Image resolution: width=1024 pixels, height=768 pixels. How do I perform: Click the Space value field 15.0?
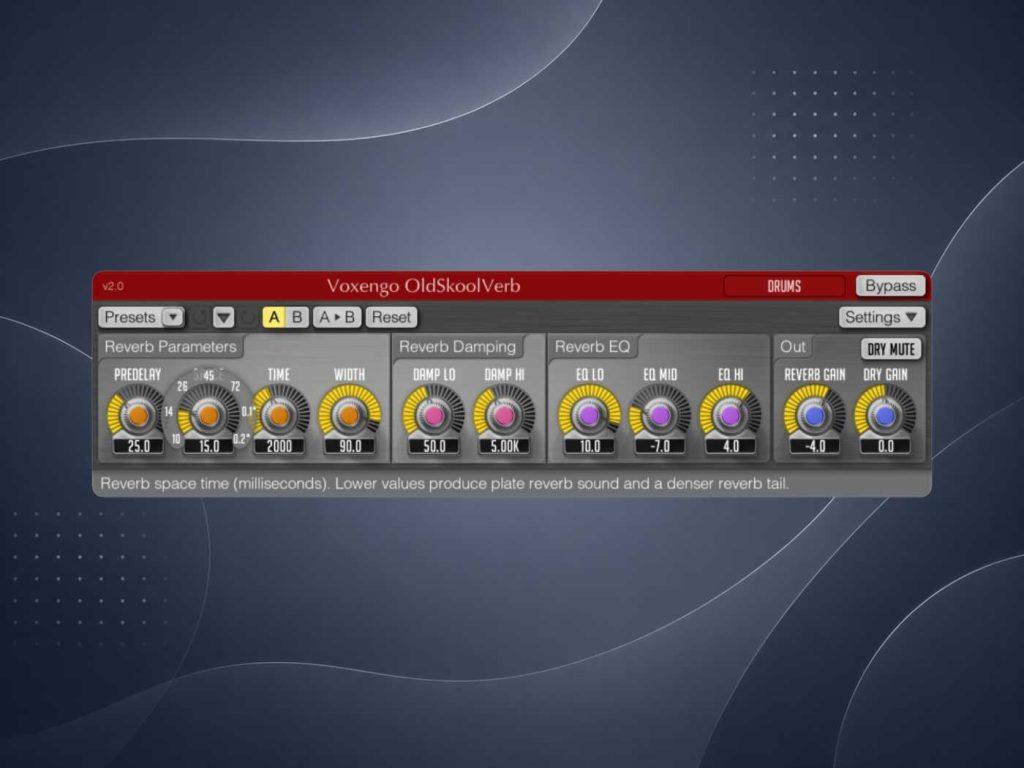coord(209,447)
